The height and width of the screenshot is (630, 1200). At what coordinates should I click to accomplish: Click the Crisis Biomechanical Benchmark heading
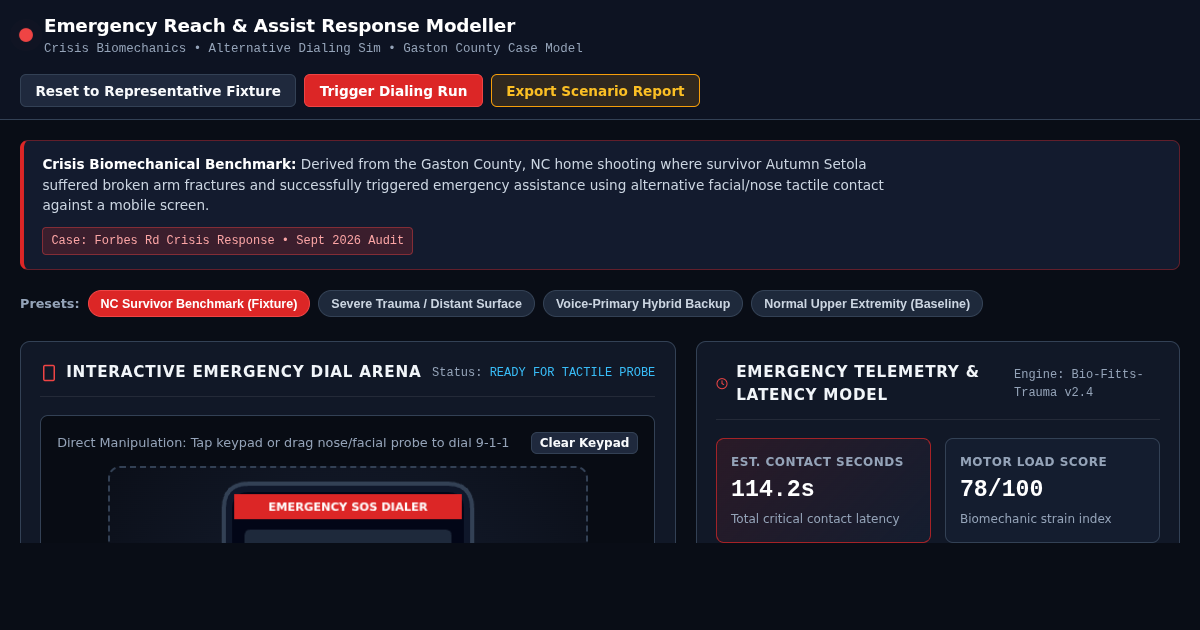click(169, 164)
